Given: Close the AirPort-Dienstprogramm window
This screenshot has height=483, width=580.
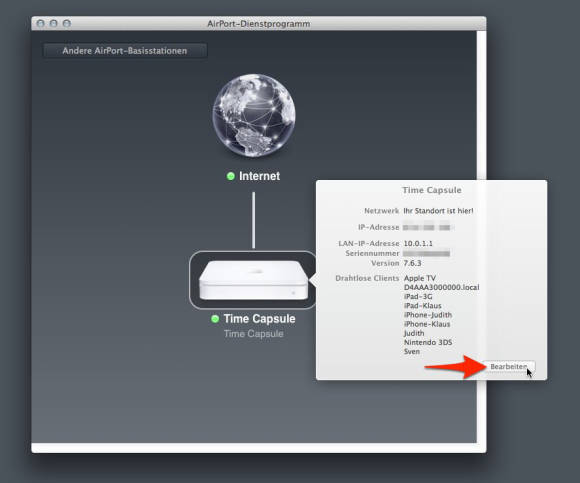Looking at the screenshot, I should tap(40, 23).
